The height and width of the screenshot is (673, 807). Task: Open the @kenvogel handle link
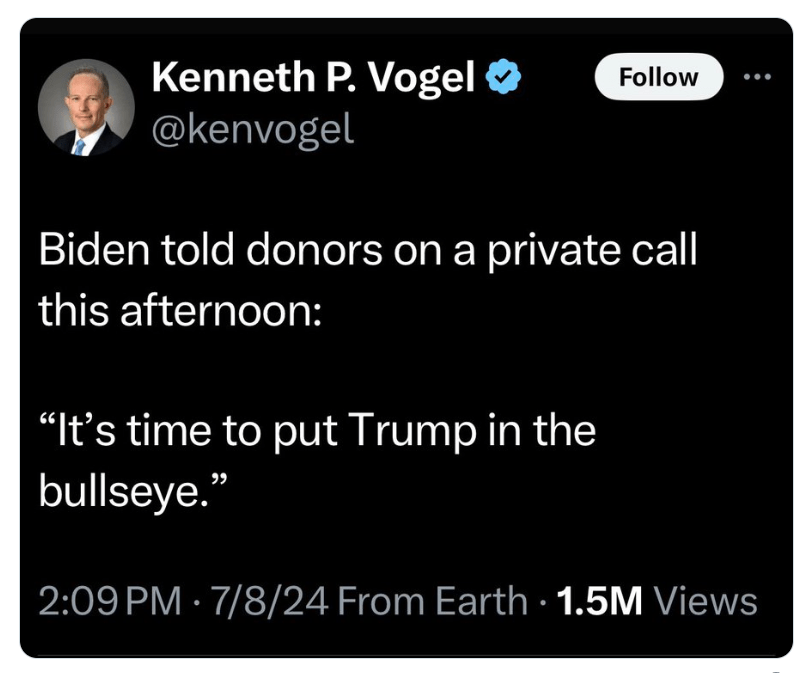[252, 129]
